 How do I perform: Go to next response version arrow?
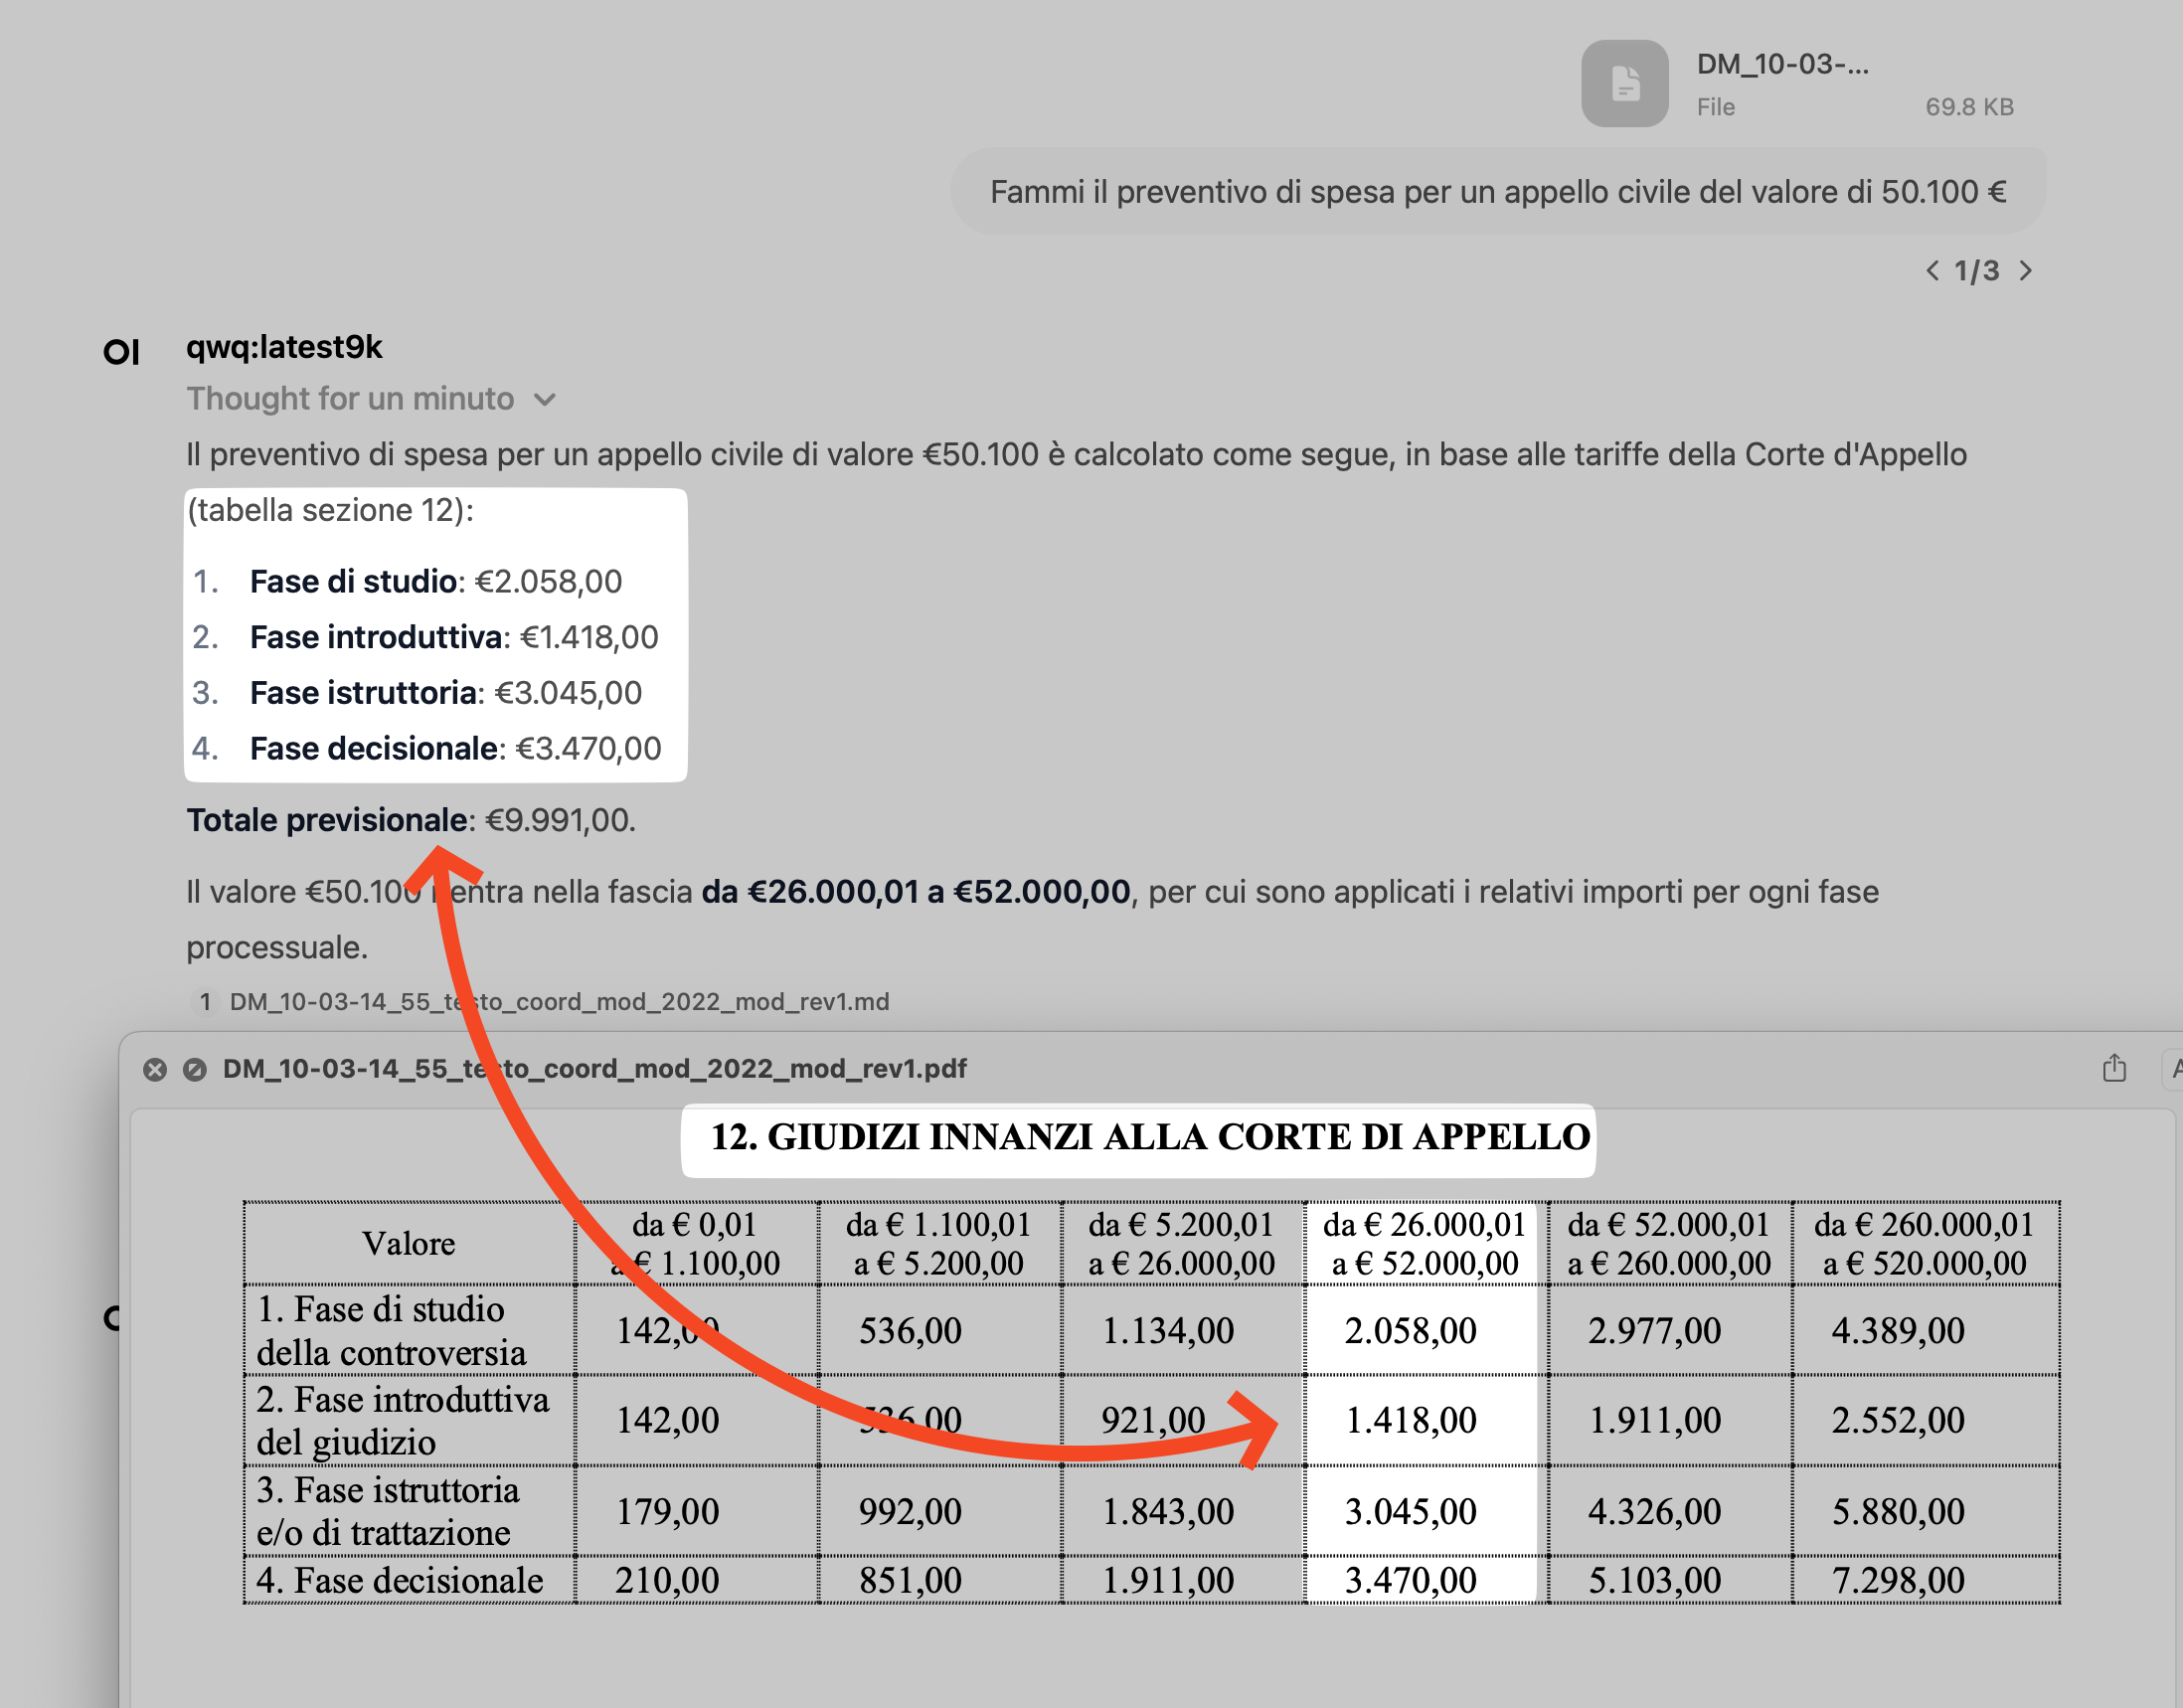(2025, 271)
